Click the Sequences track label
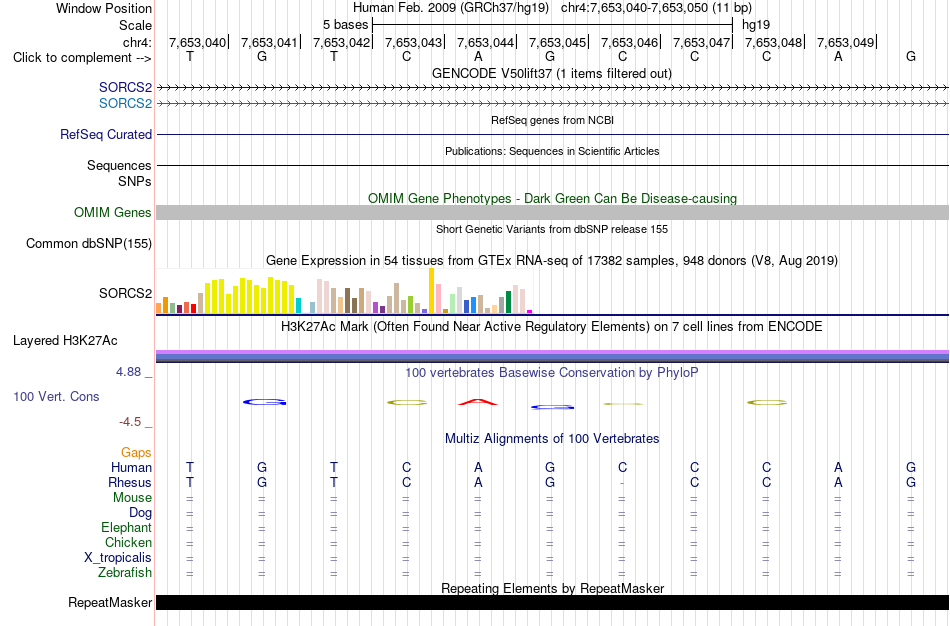The height and width of the screenshot is (626, 950). pos(119,165)
